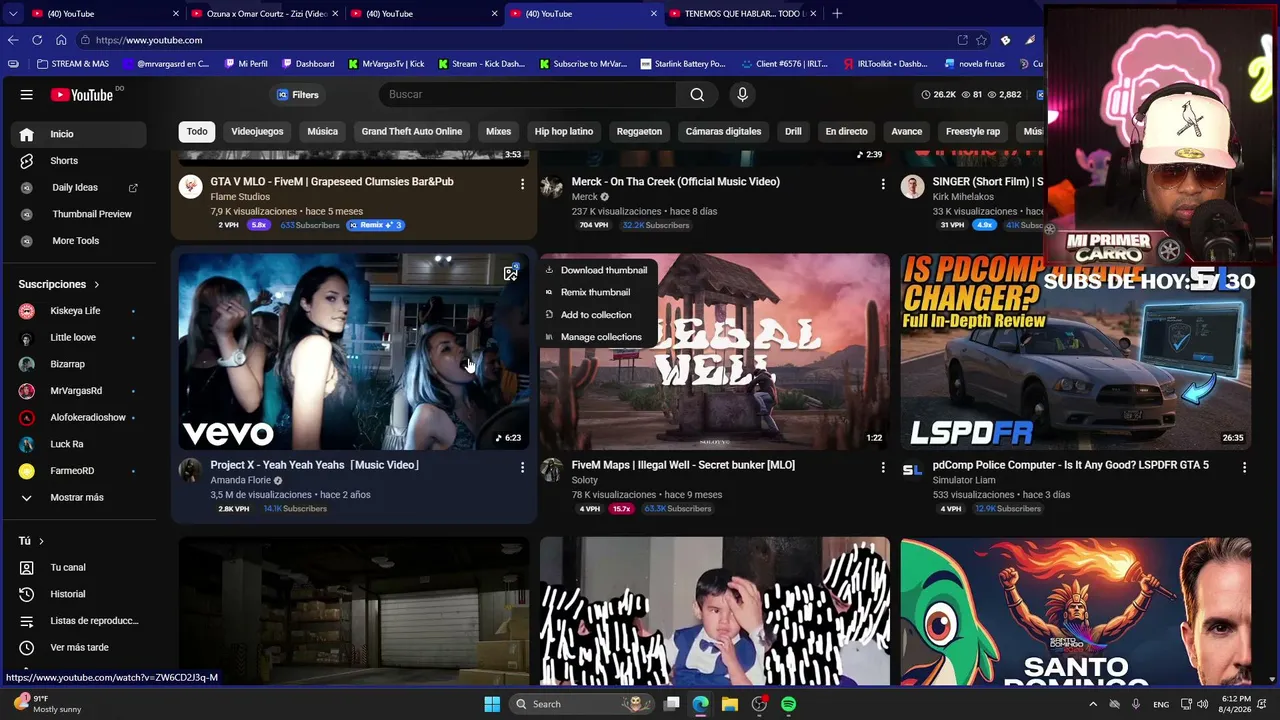The width and height of the screenshot is (1280, 720).
Task: Expand the Suscripciones section chevron
Action: tap(96, 285)
